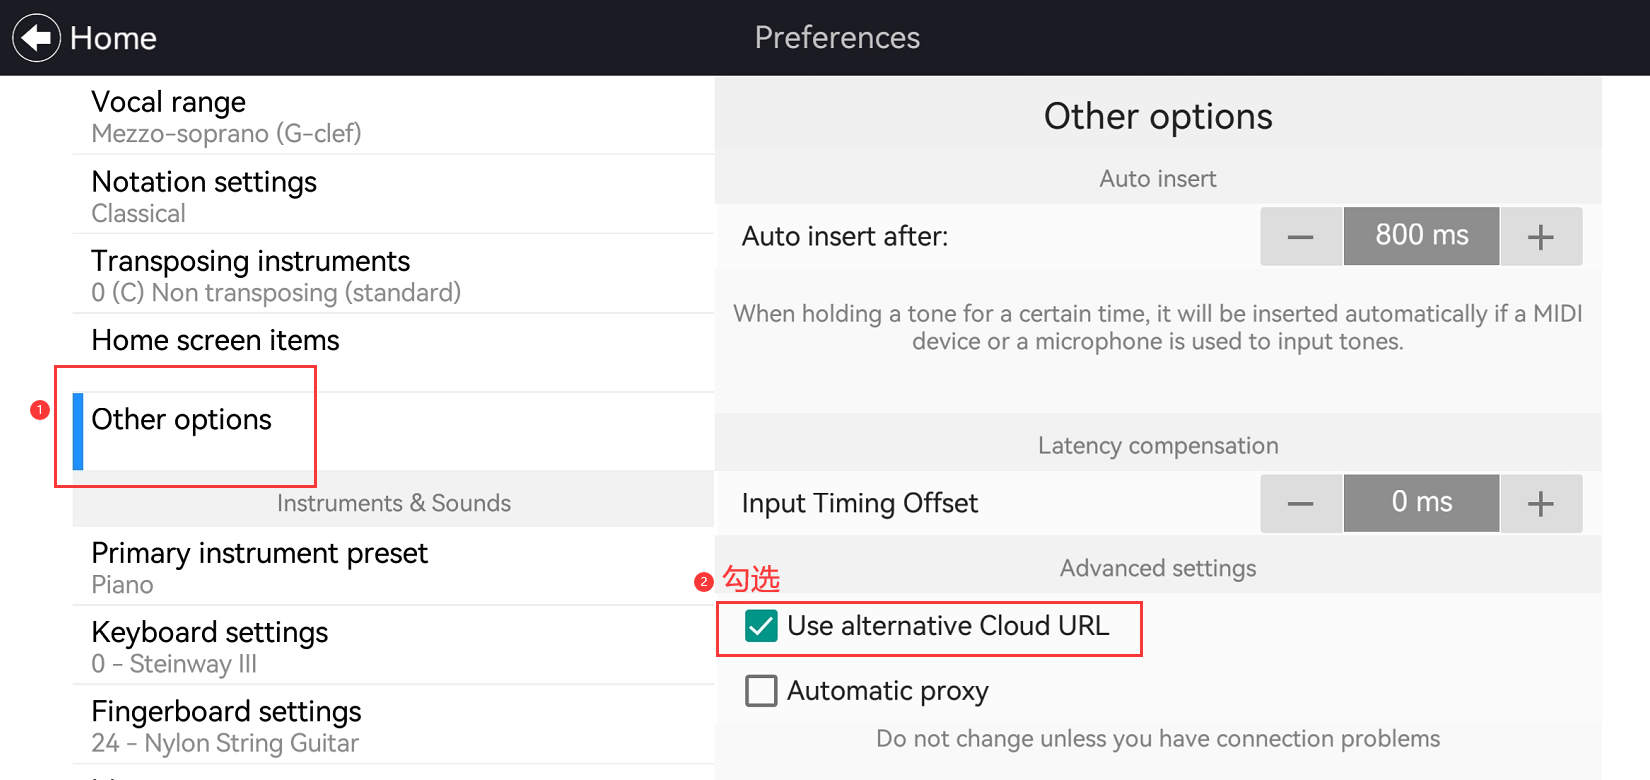Go back via Home label
The image size is (1650, 780).
pos(113,38)
